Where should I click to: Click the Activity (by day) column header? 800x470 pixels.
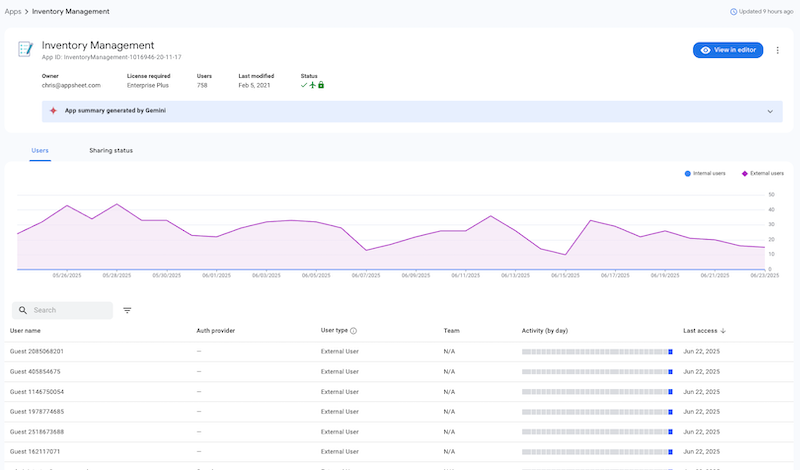(x=545, y=331)
